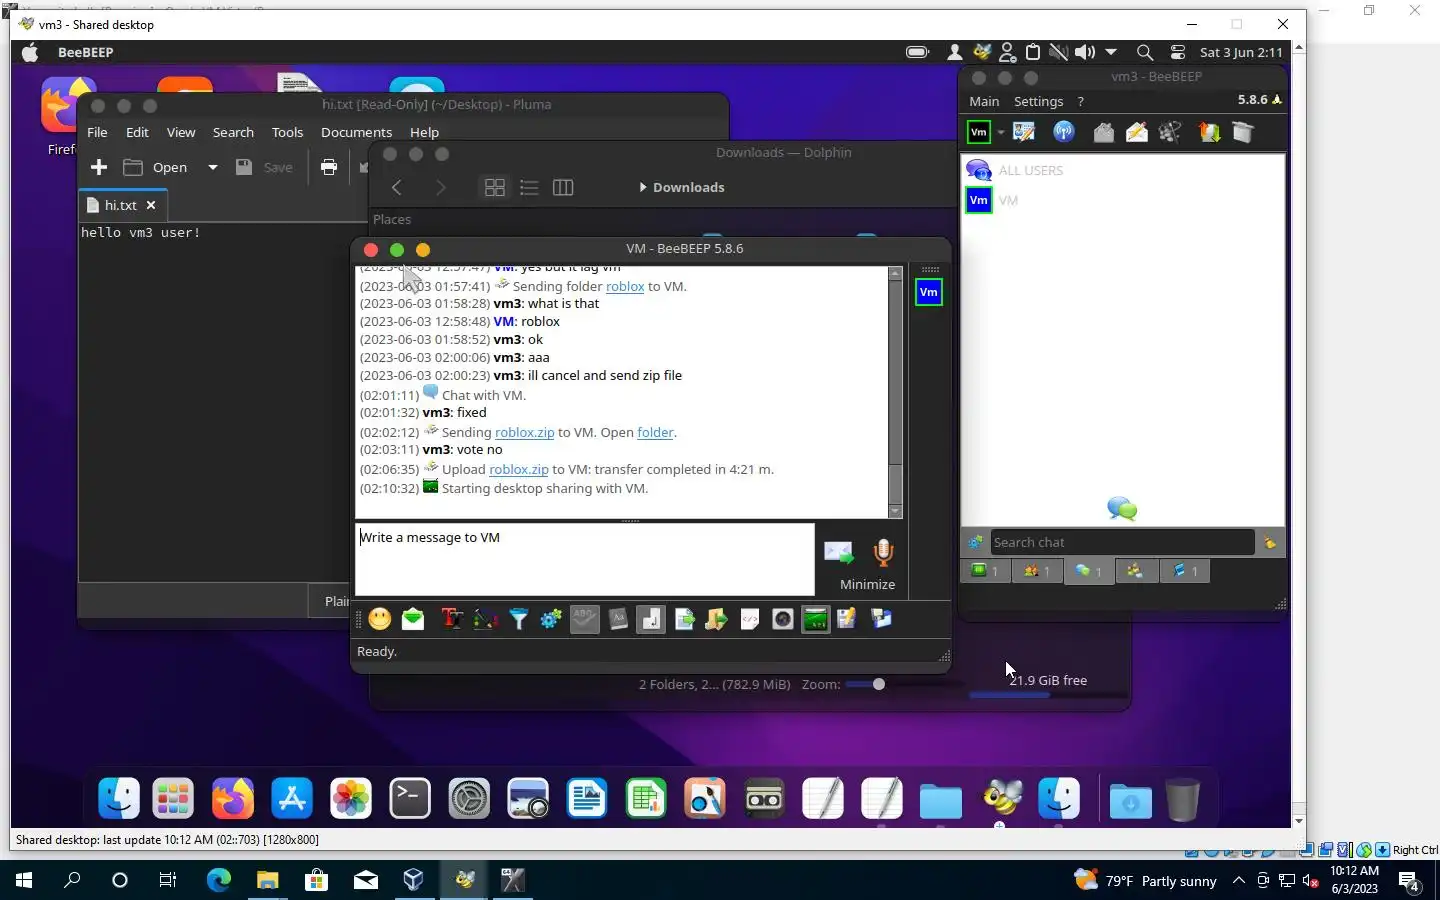Switch to the green screen tab at bottom

pos(985,571)
